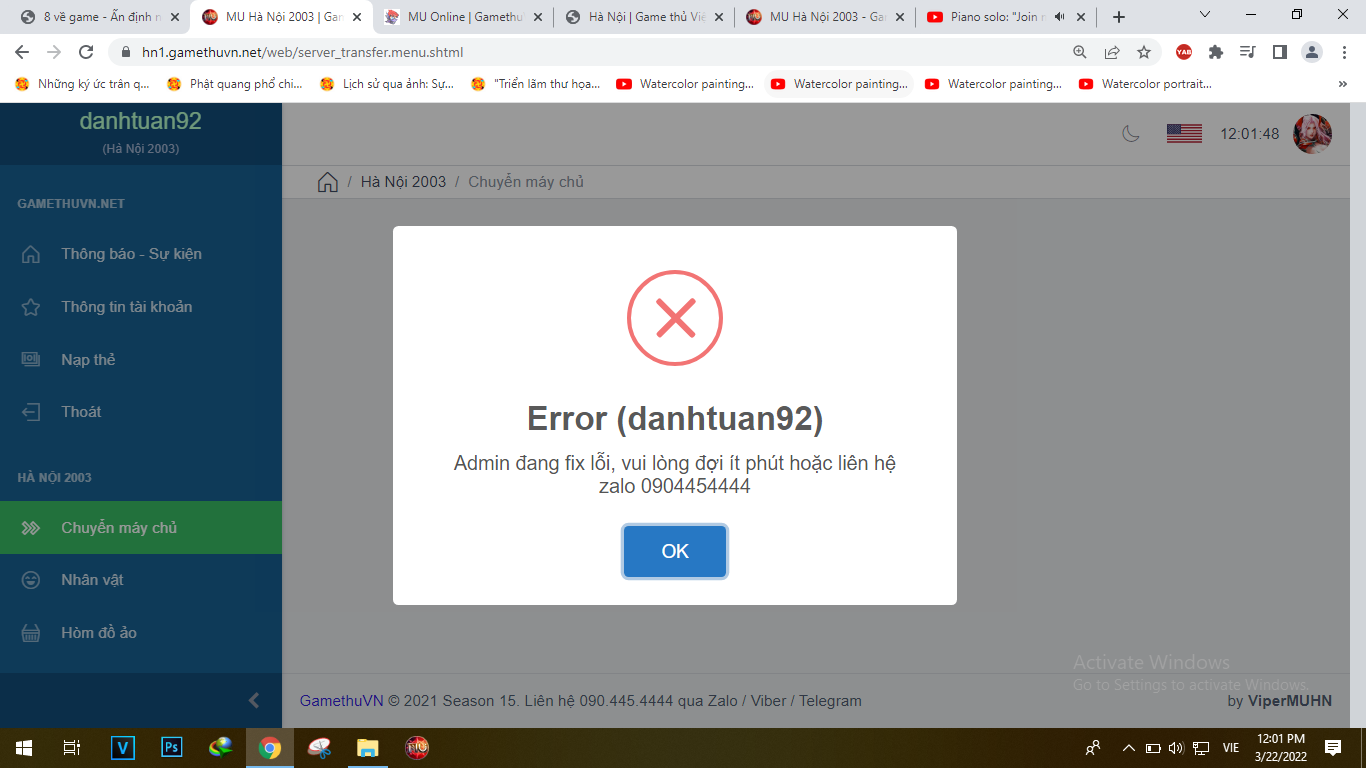Viewport: 1366px width, 768px height.
Task: Toggle dark mode moon icon
Action: [1131, 133]
